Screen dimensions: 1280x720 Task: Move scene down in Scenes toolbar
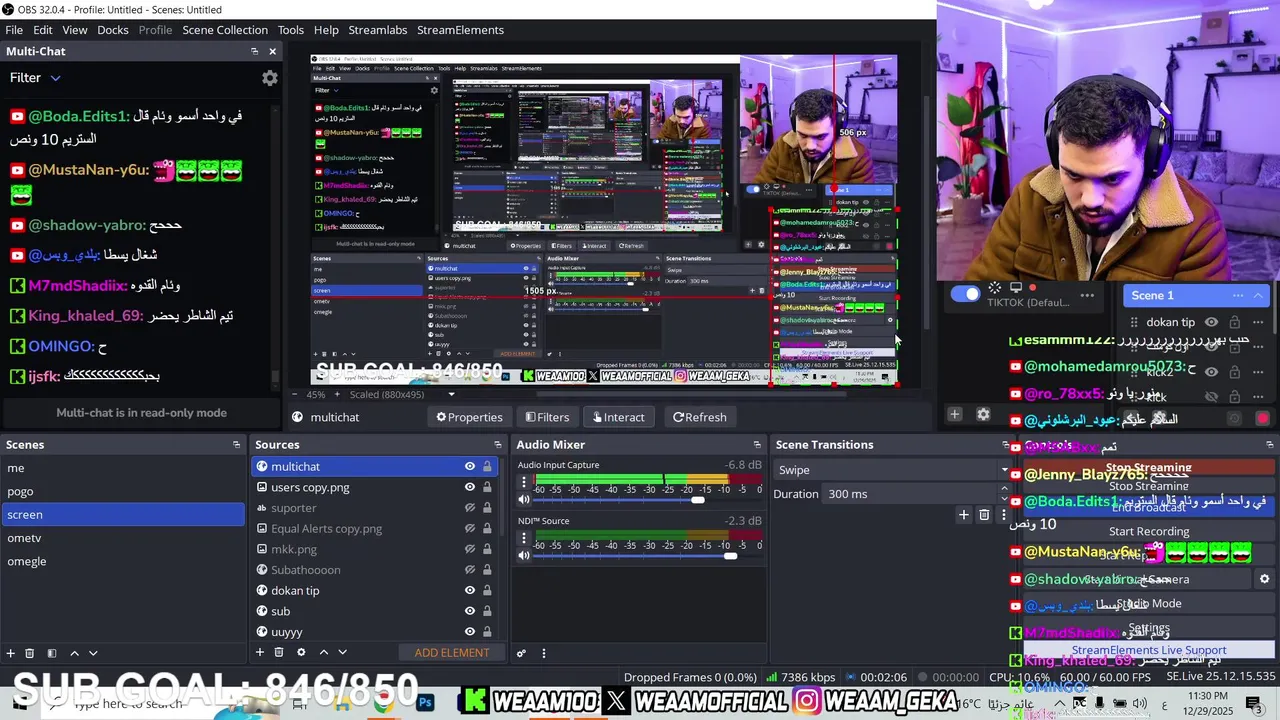[93, 653]
